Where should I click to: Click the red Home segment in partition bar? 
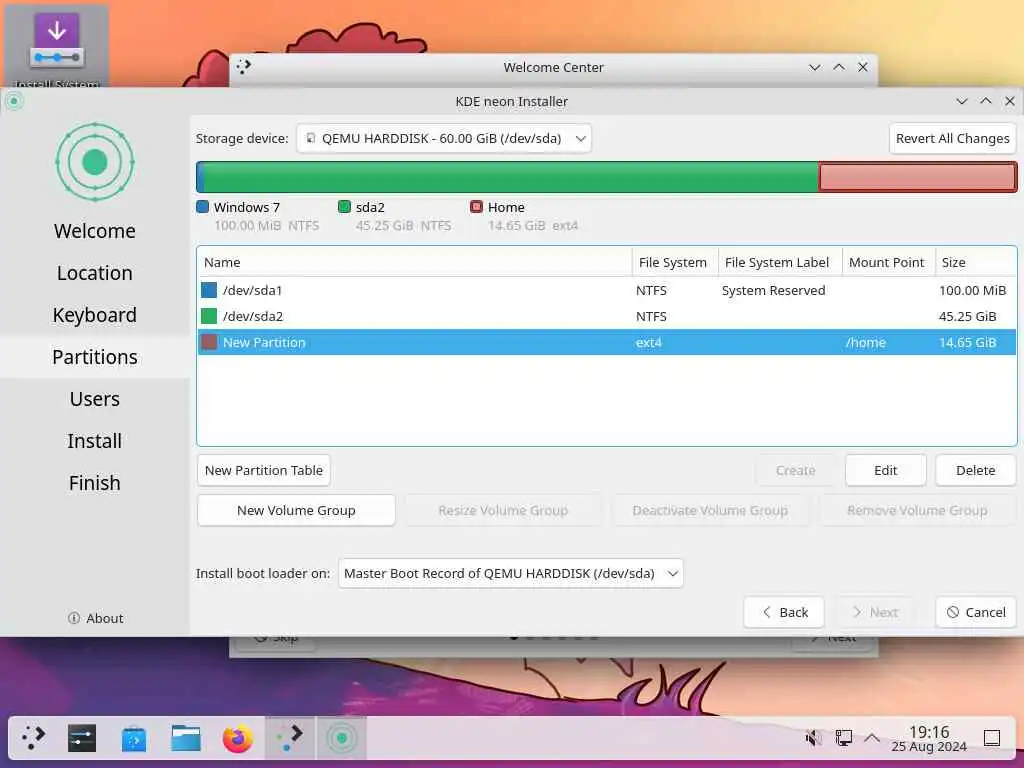click(x=918, y=177)
